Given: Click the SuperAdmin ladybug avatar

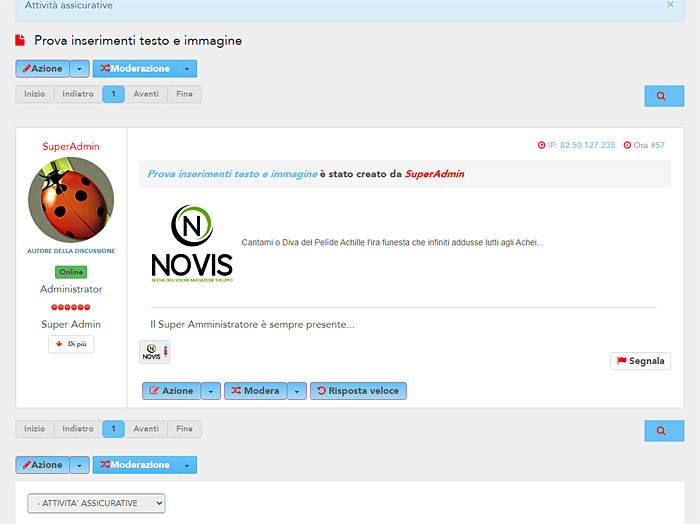Looking at the screenshot, I should [x=71, y=199].
